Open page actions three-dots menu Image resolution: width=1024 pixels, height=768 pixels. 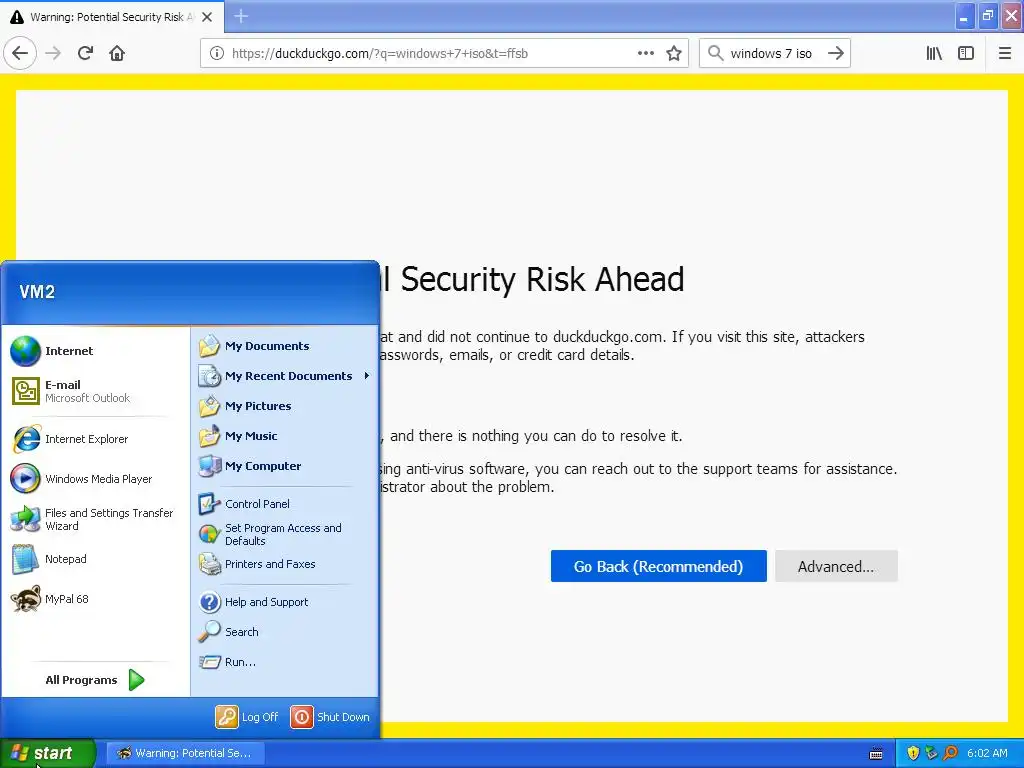coord(646,54)
